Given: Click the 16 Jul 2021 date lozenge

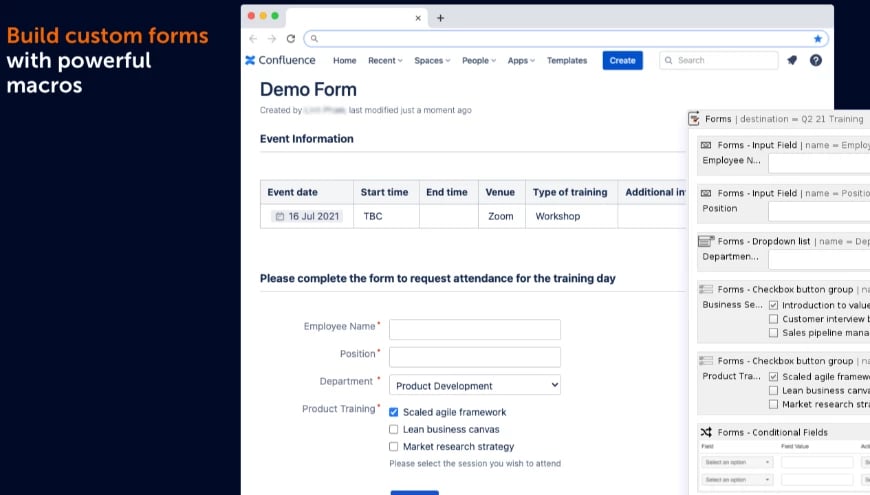Looking at the screenshot, I should (307, 216).
